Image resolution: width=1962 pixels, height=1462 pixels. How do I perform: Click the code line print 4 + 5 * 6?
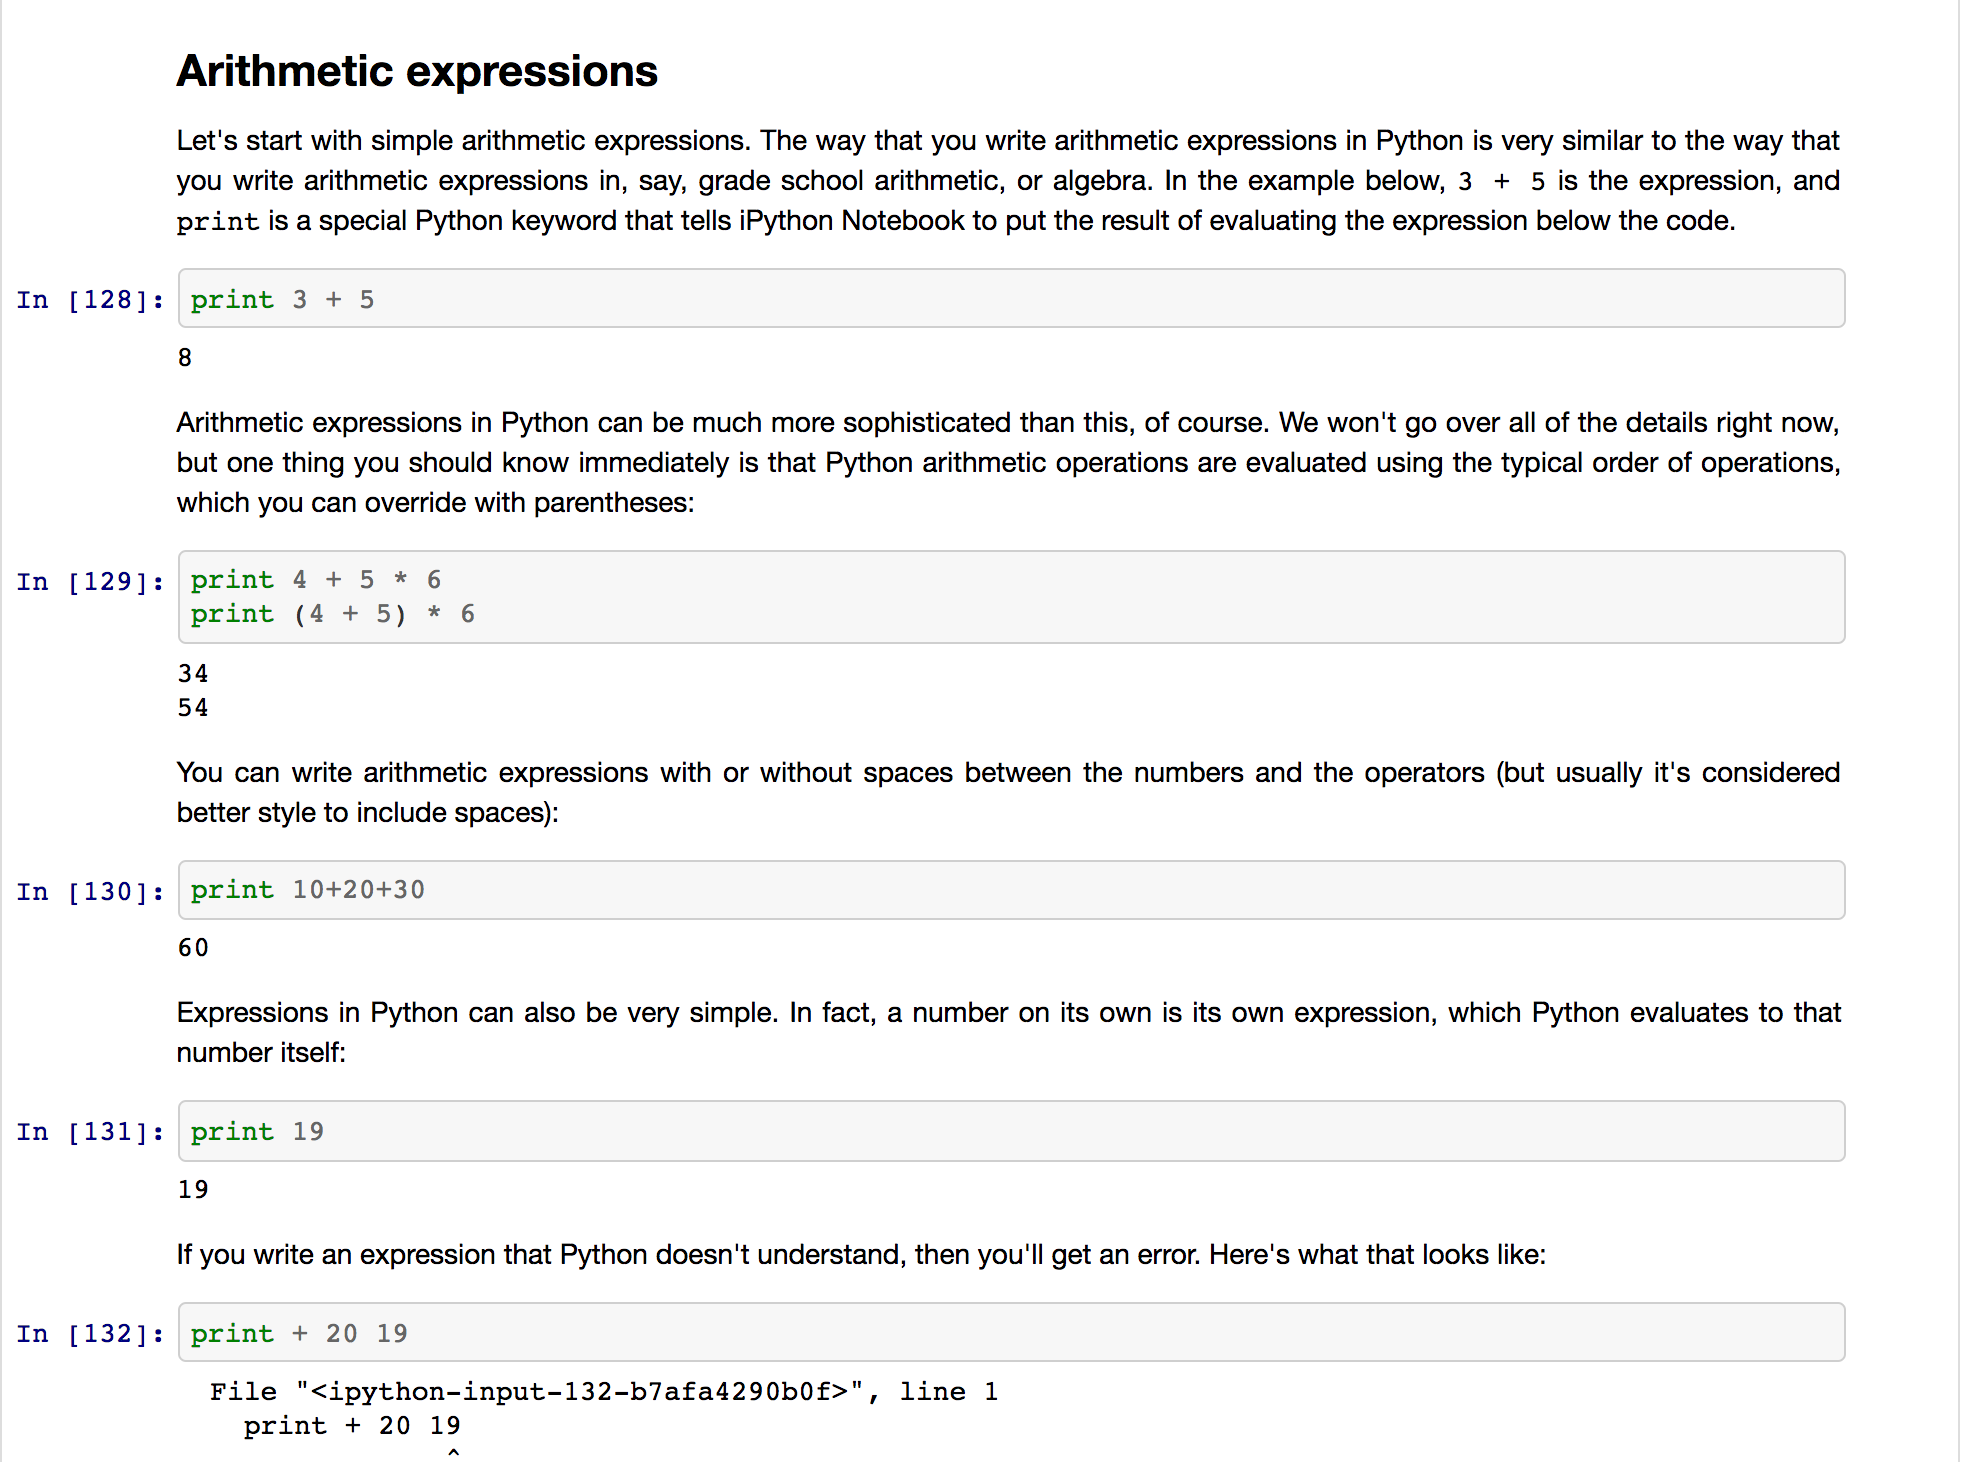pos(316,580)
